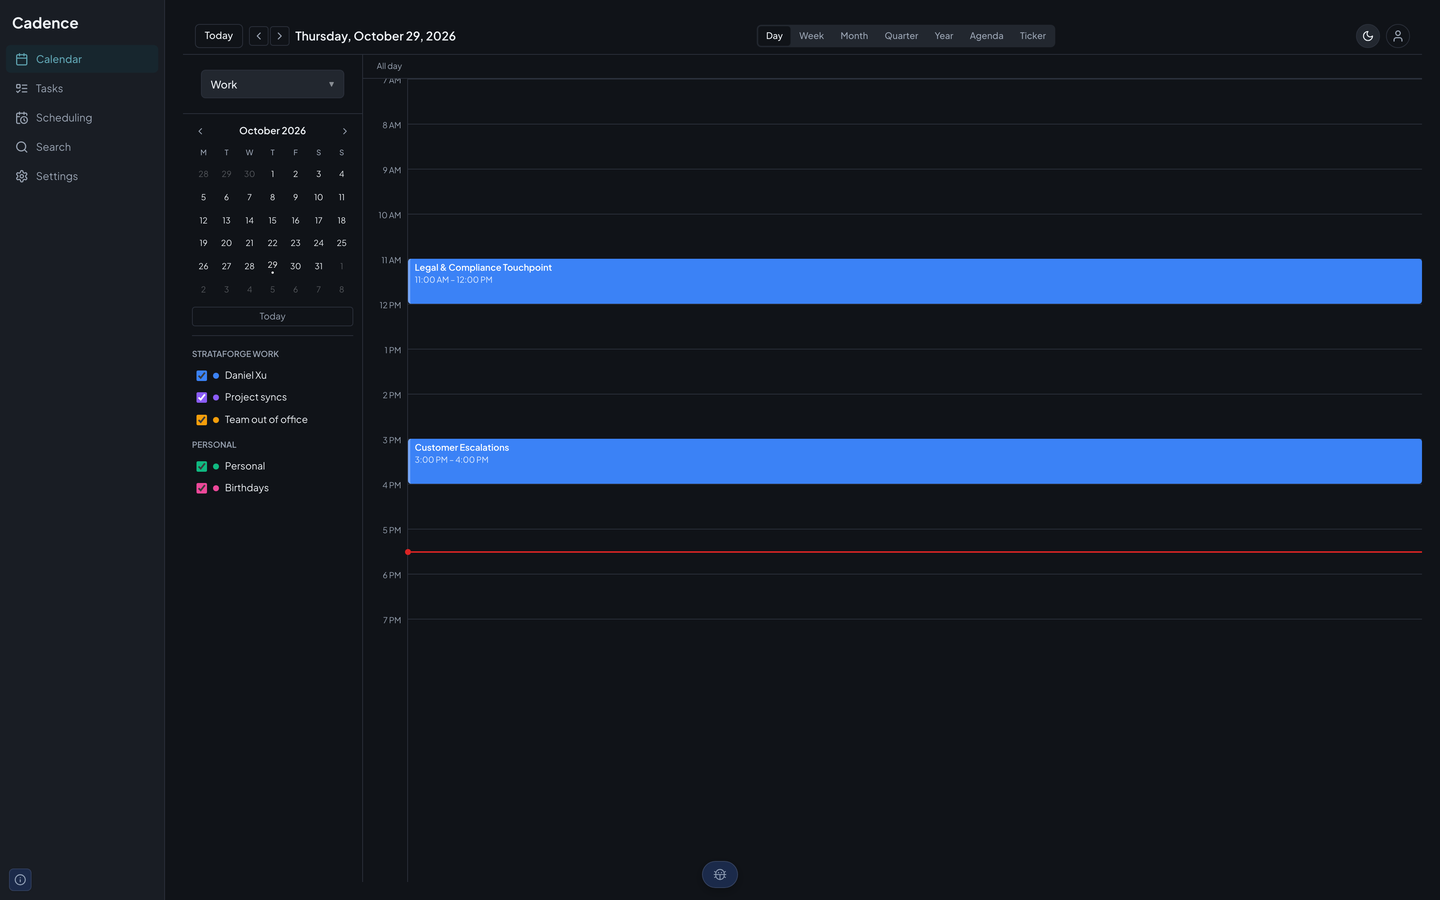Open the Search section icon
Screen dimensions: 1440x900
[x=22, y=147]
